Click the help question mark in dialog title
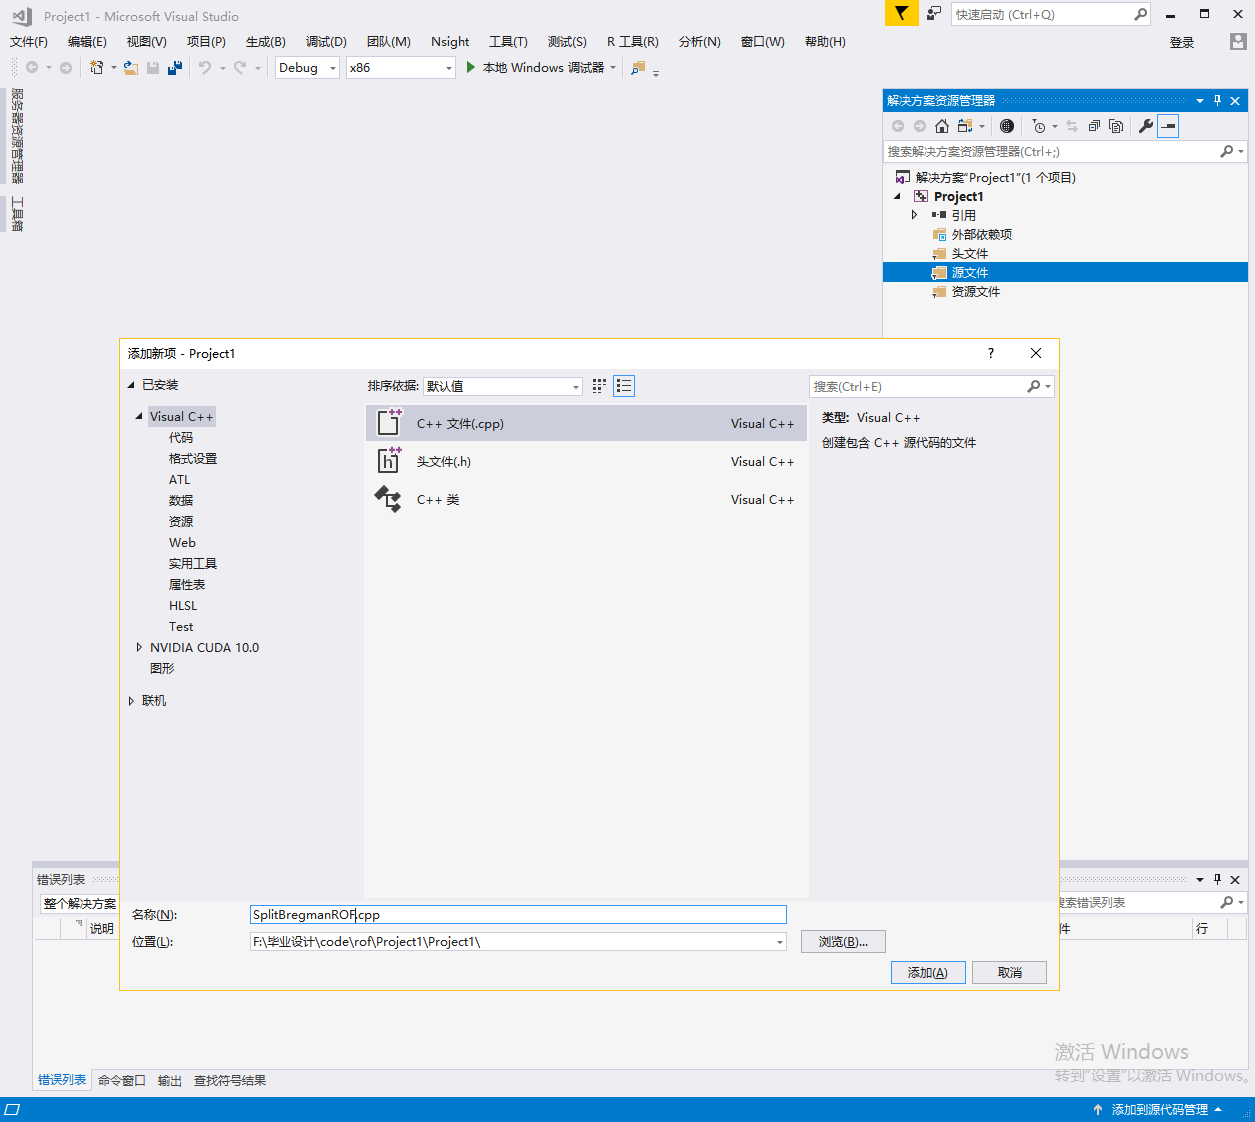The image size is (1255, 1122). (991, 353)
